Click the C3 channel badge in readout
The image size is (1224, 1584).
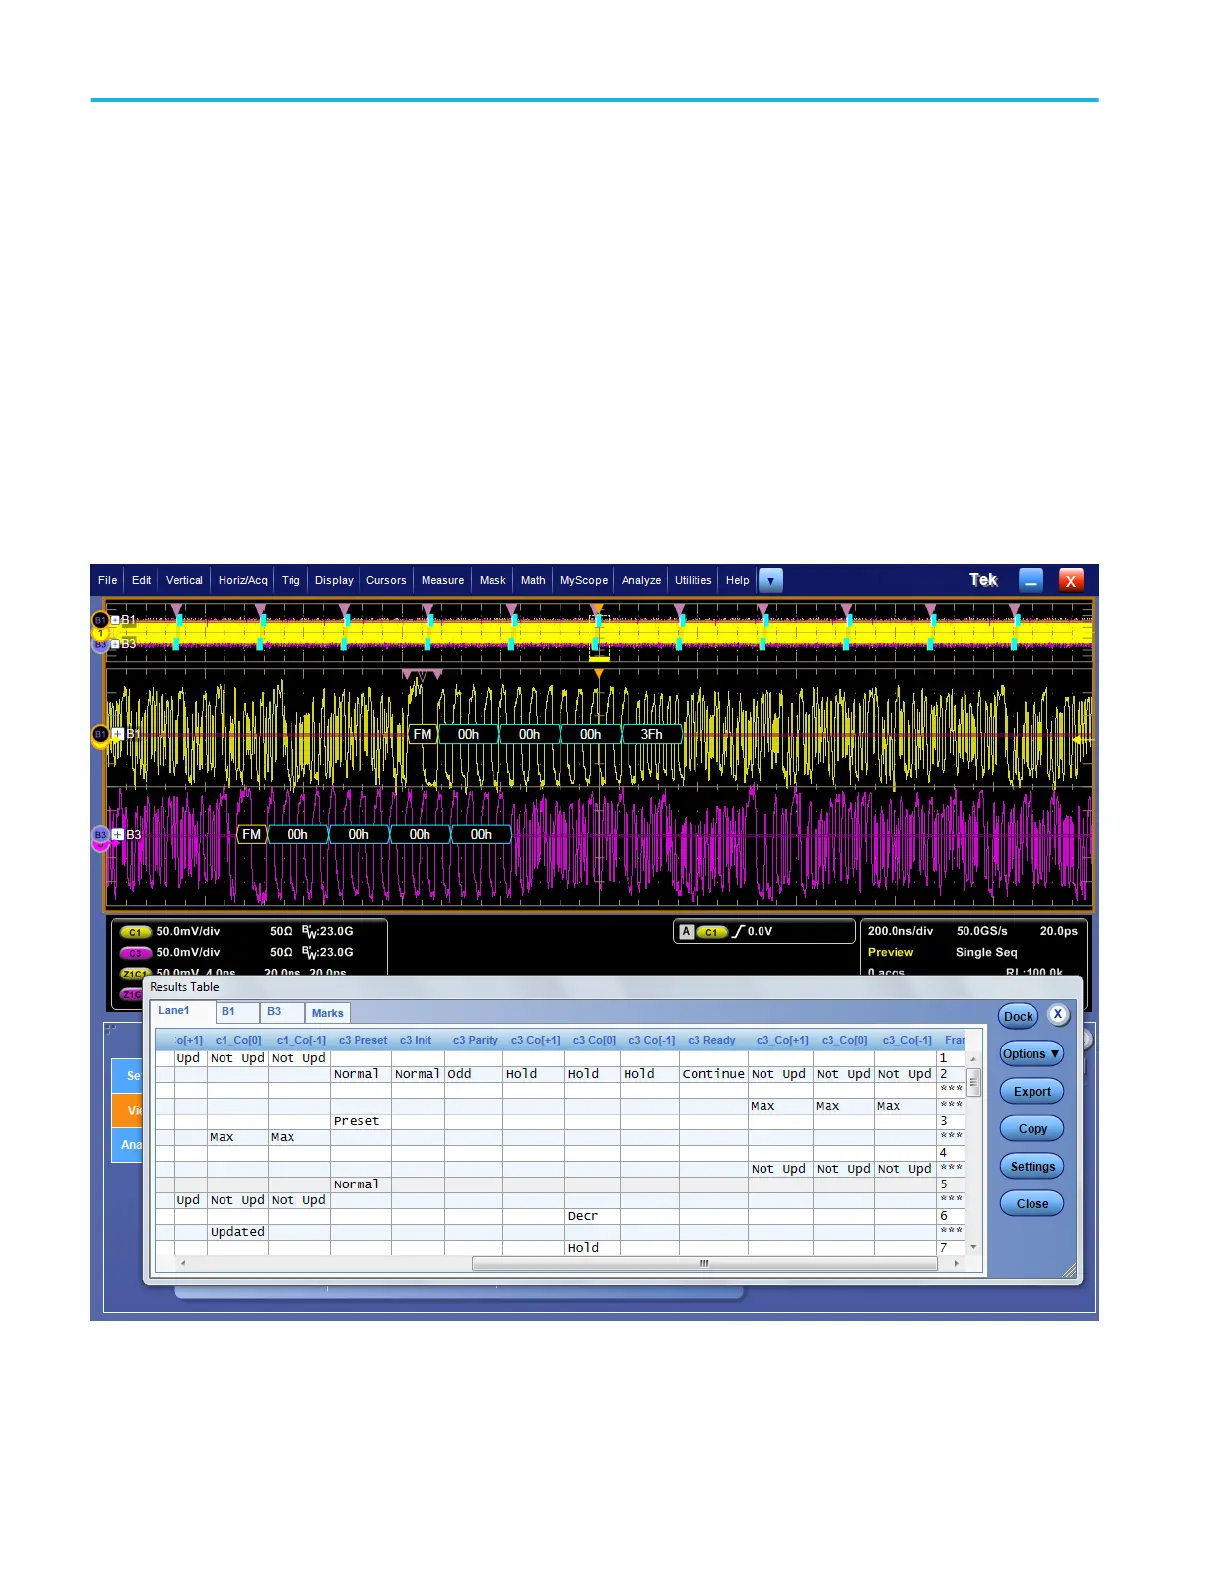(135, 953)
